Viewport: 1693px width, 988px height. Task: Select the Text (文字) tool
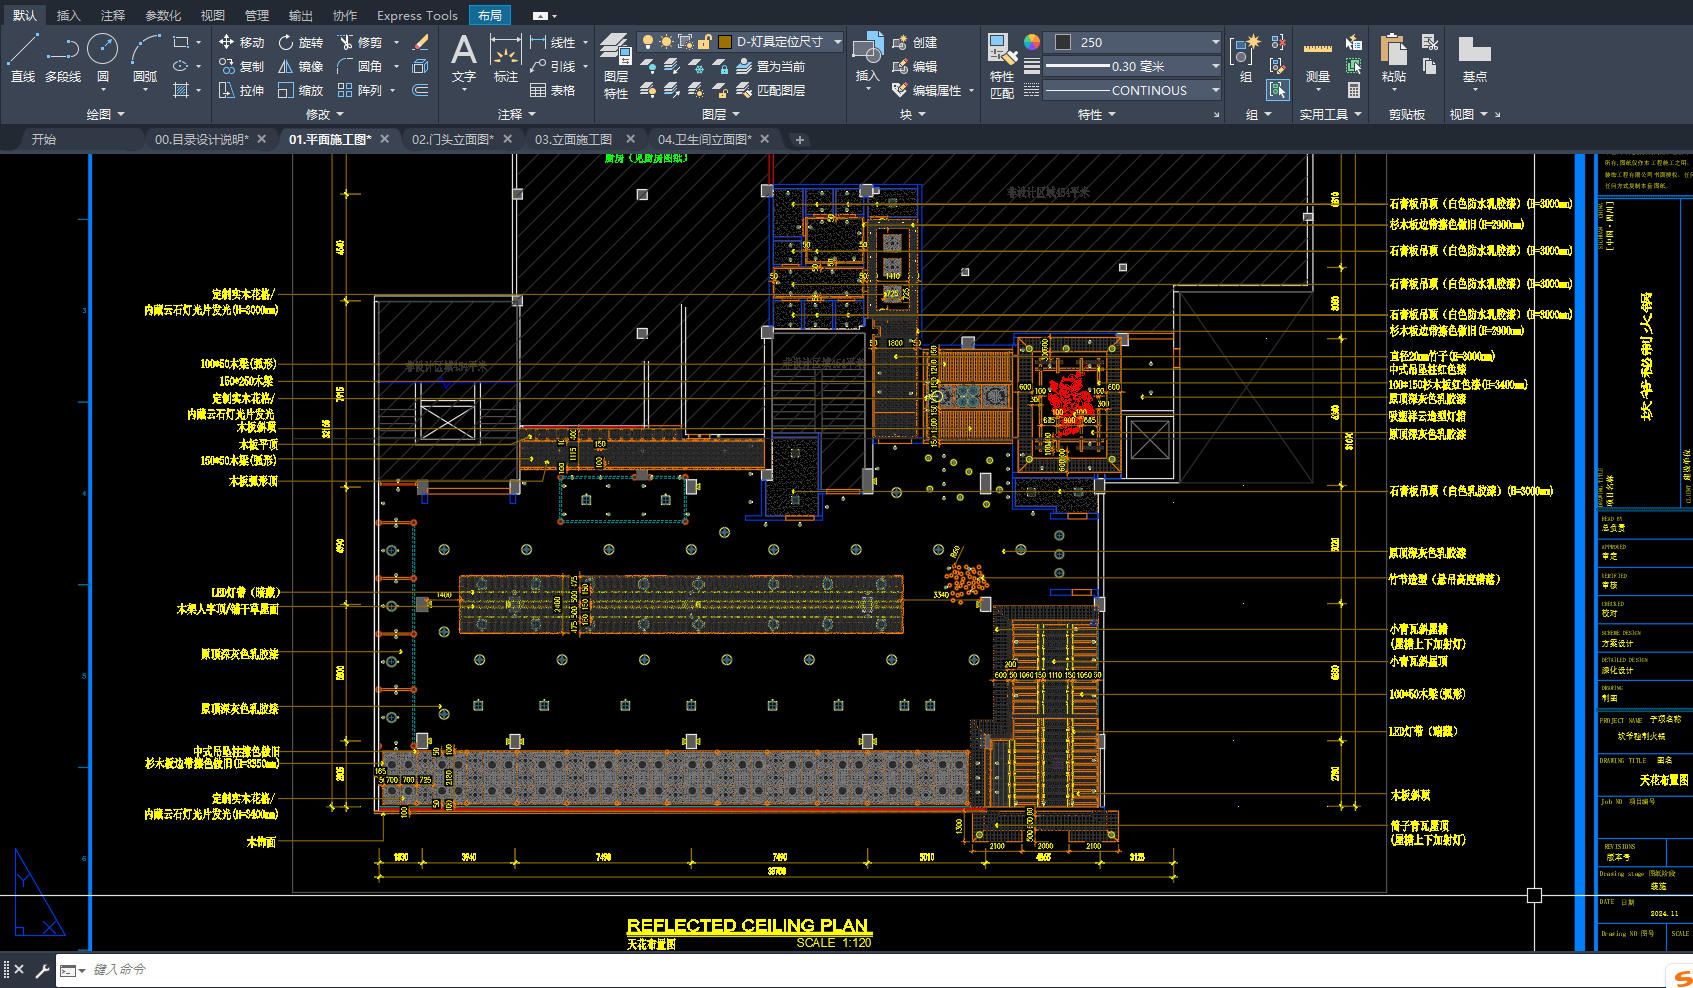tap(464, 57)
